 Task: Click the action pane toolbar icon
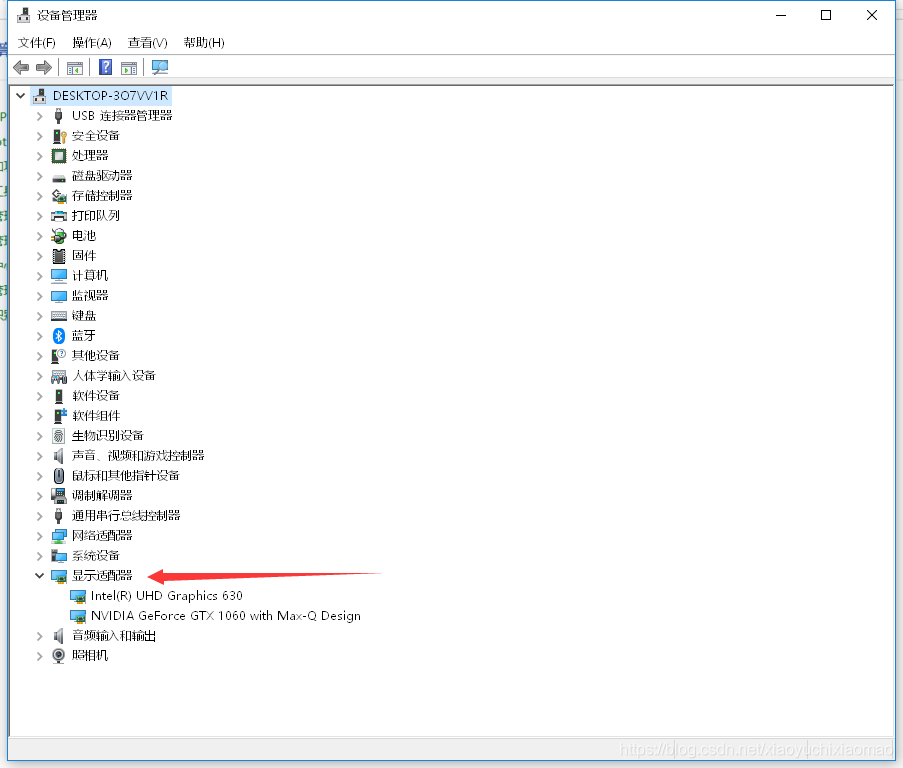pos(129,68)
